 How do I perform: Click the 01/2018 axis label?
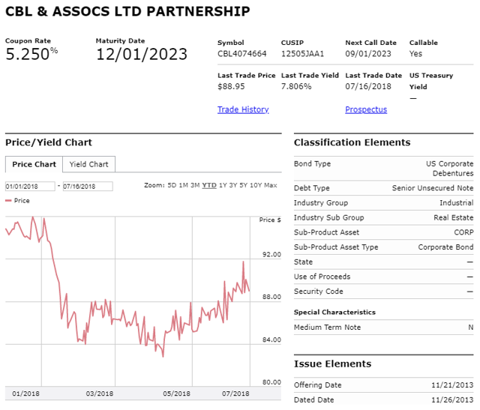pos(26,394)
